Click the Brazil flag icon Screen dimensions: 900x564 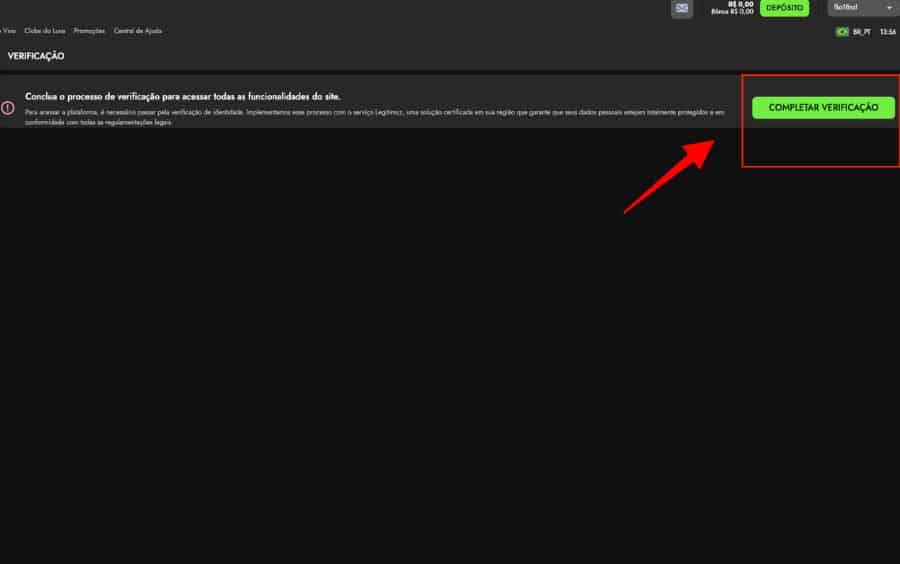pos(842,32)
